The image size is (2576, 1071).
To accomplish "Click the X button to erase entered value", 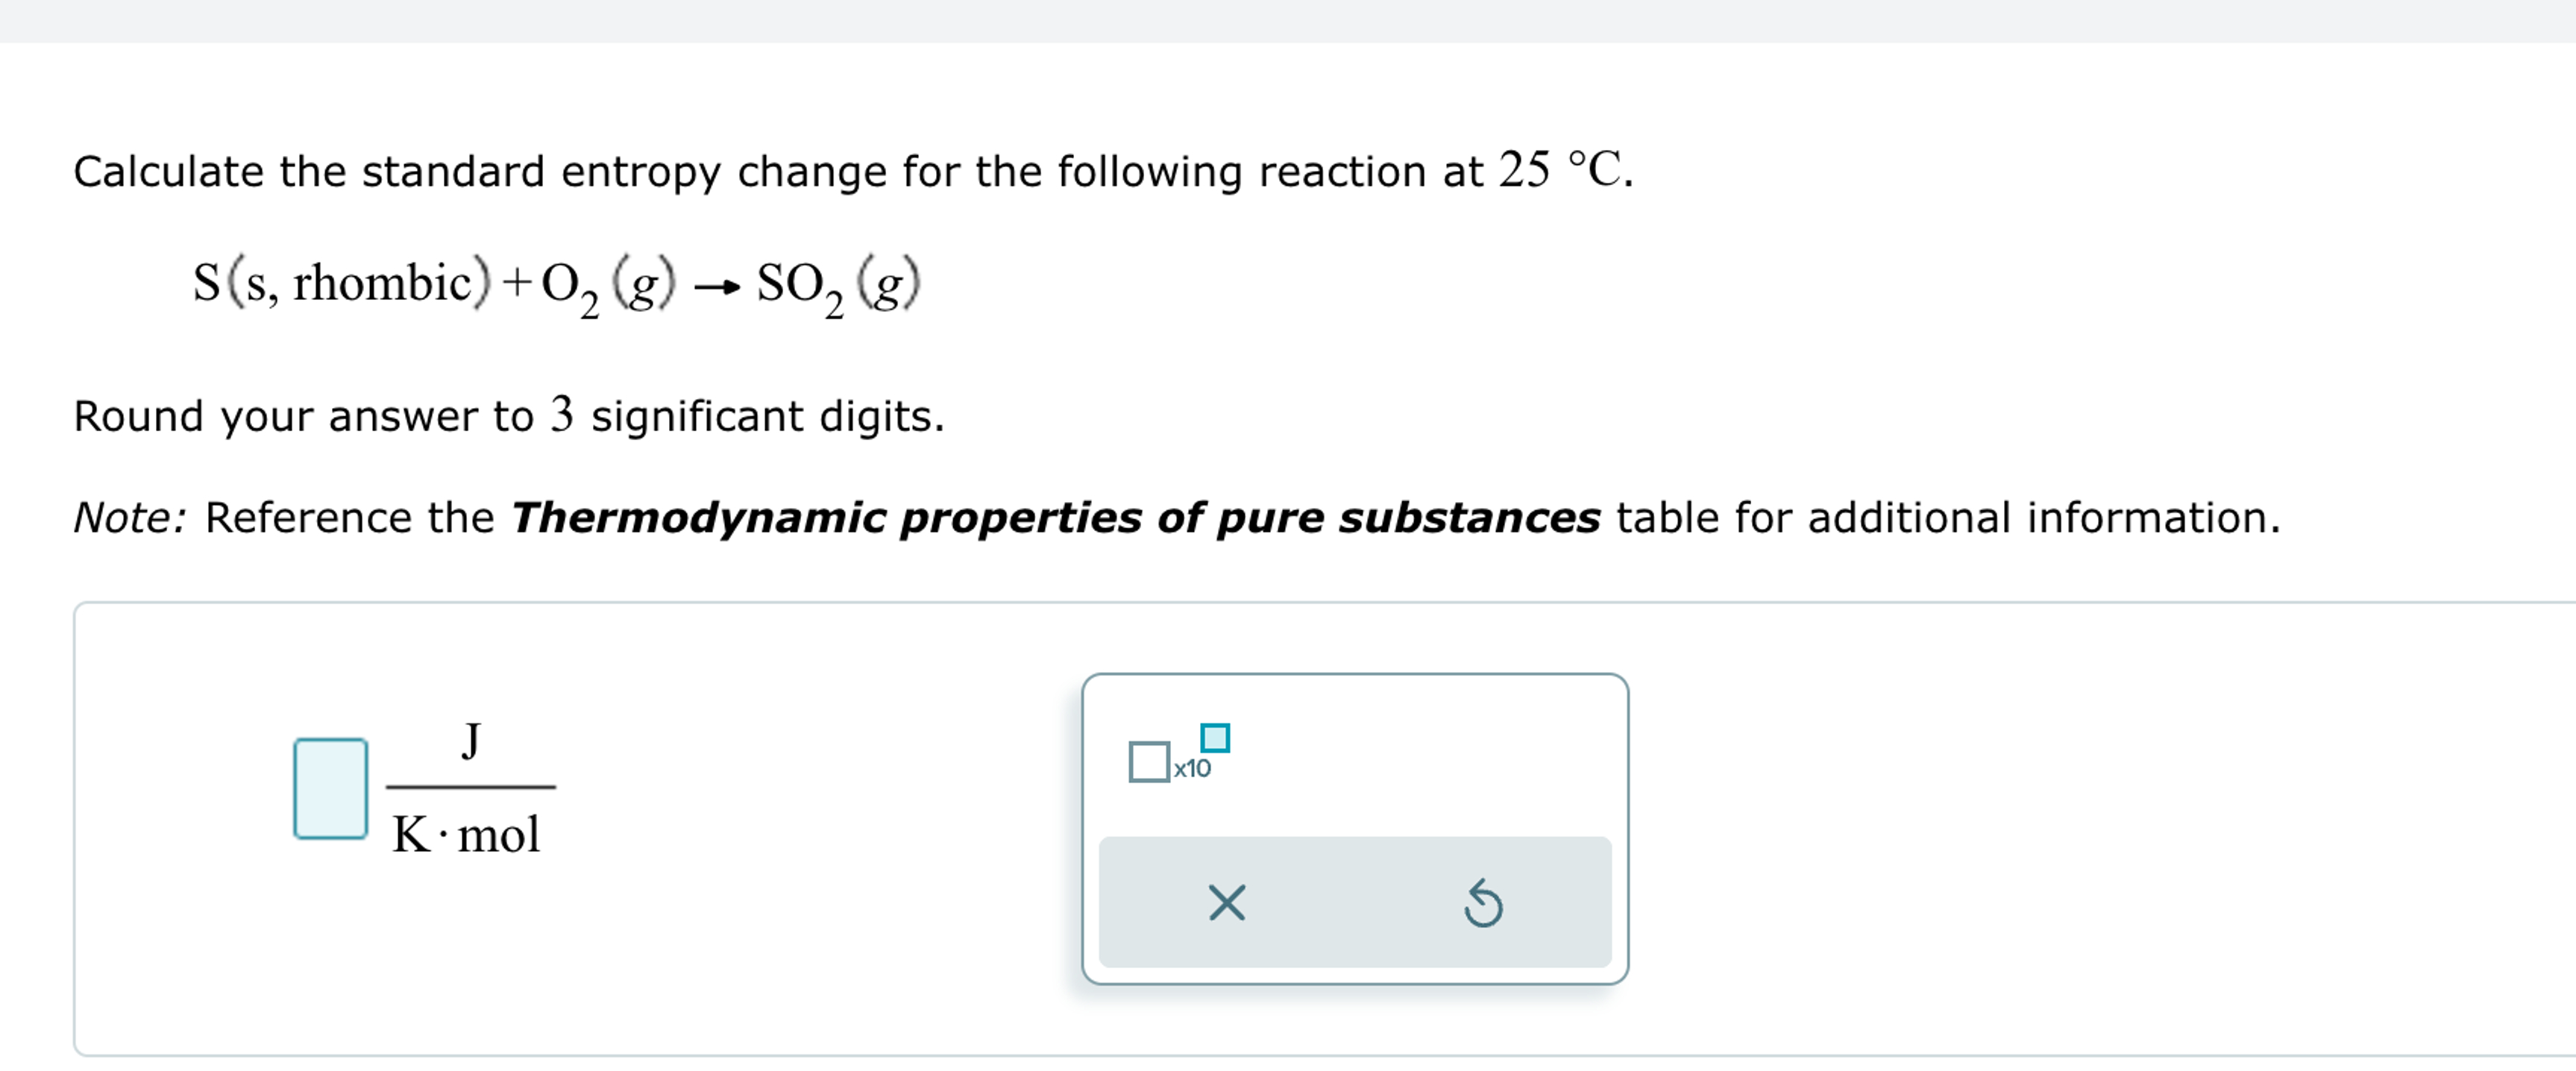I will pyautogui.click(x=1229, y=905).
